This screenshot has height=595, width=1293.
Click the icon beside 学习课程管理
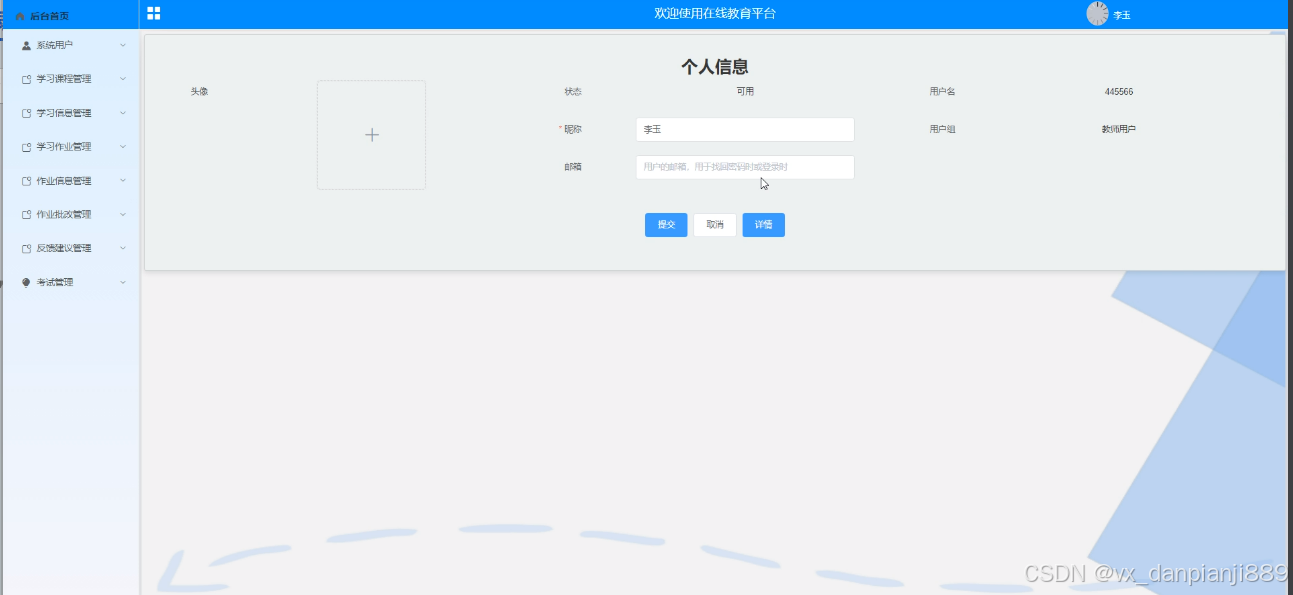(x=26, y=79)
